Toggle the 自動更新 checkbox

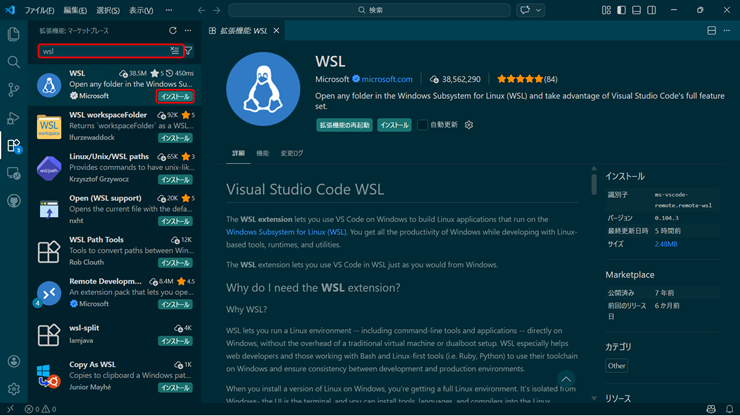click(x=422, y=125)
